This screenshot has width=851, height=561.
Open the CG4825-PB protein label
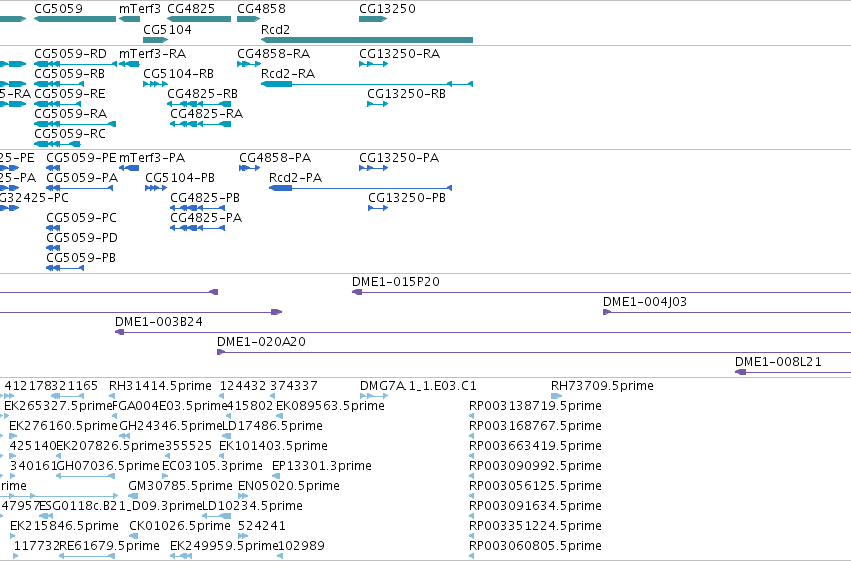tap(205, 198)
